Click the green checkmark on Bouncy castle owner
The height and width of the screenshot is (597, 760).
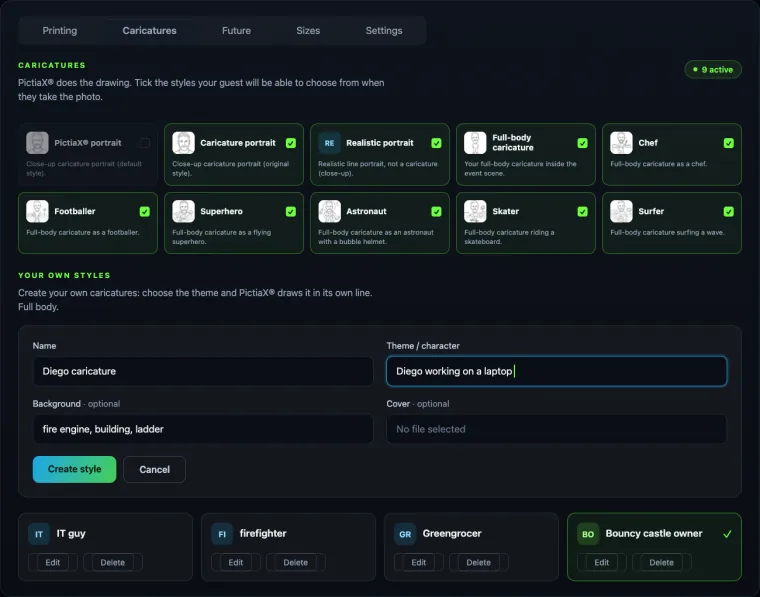click(x=727, y=534)
